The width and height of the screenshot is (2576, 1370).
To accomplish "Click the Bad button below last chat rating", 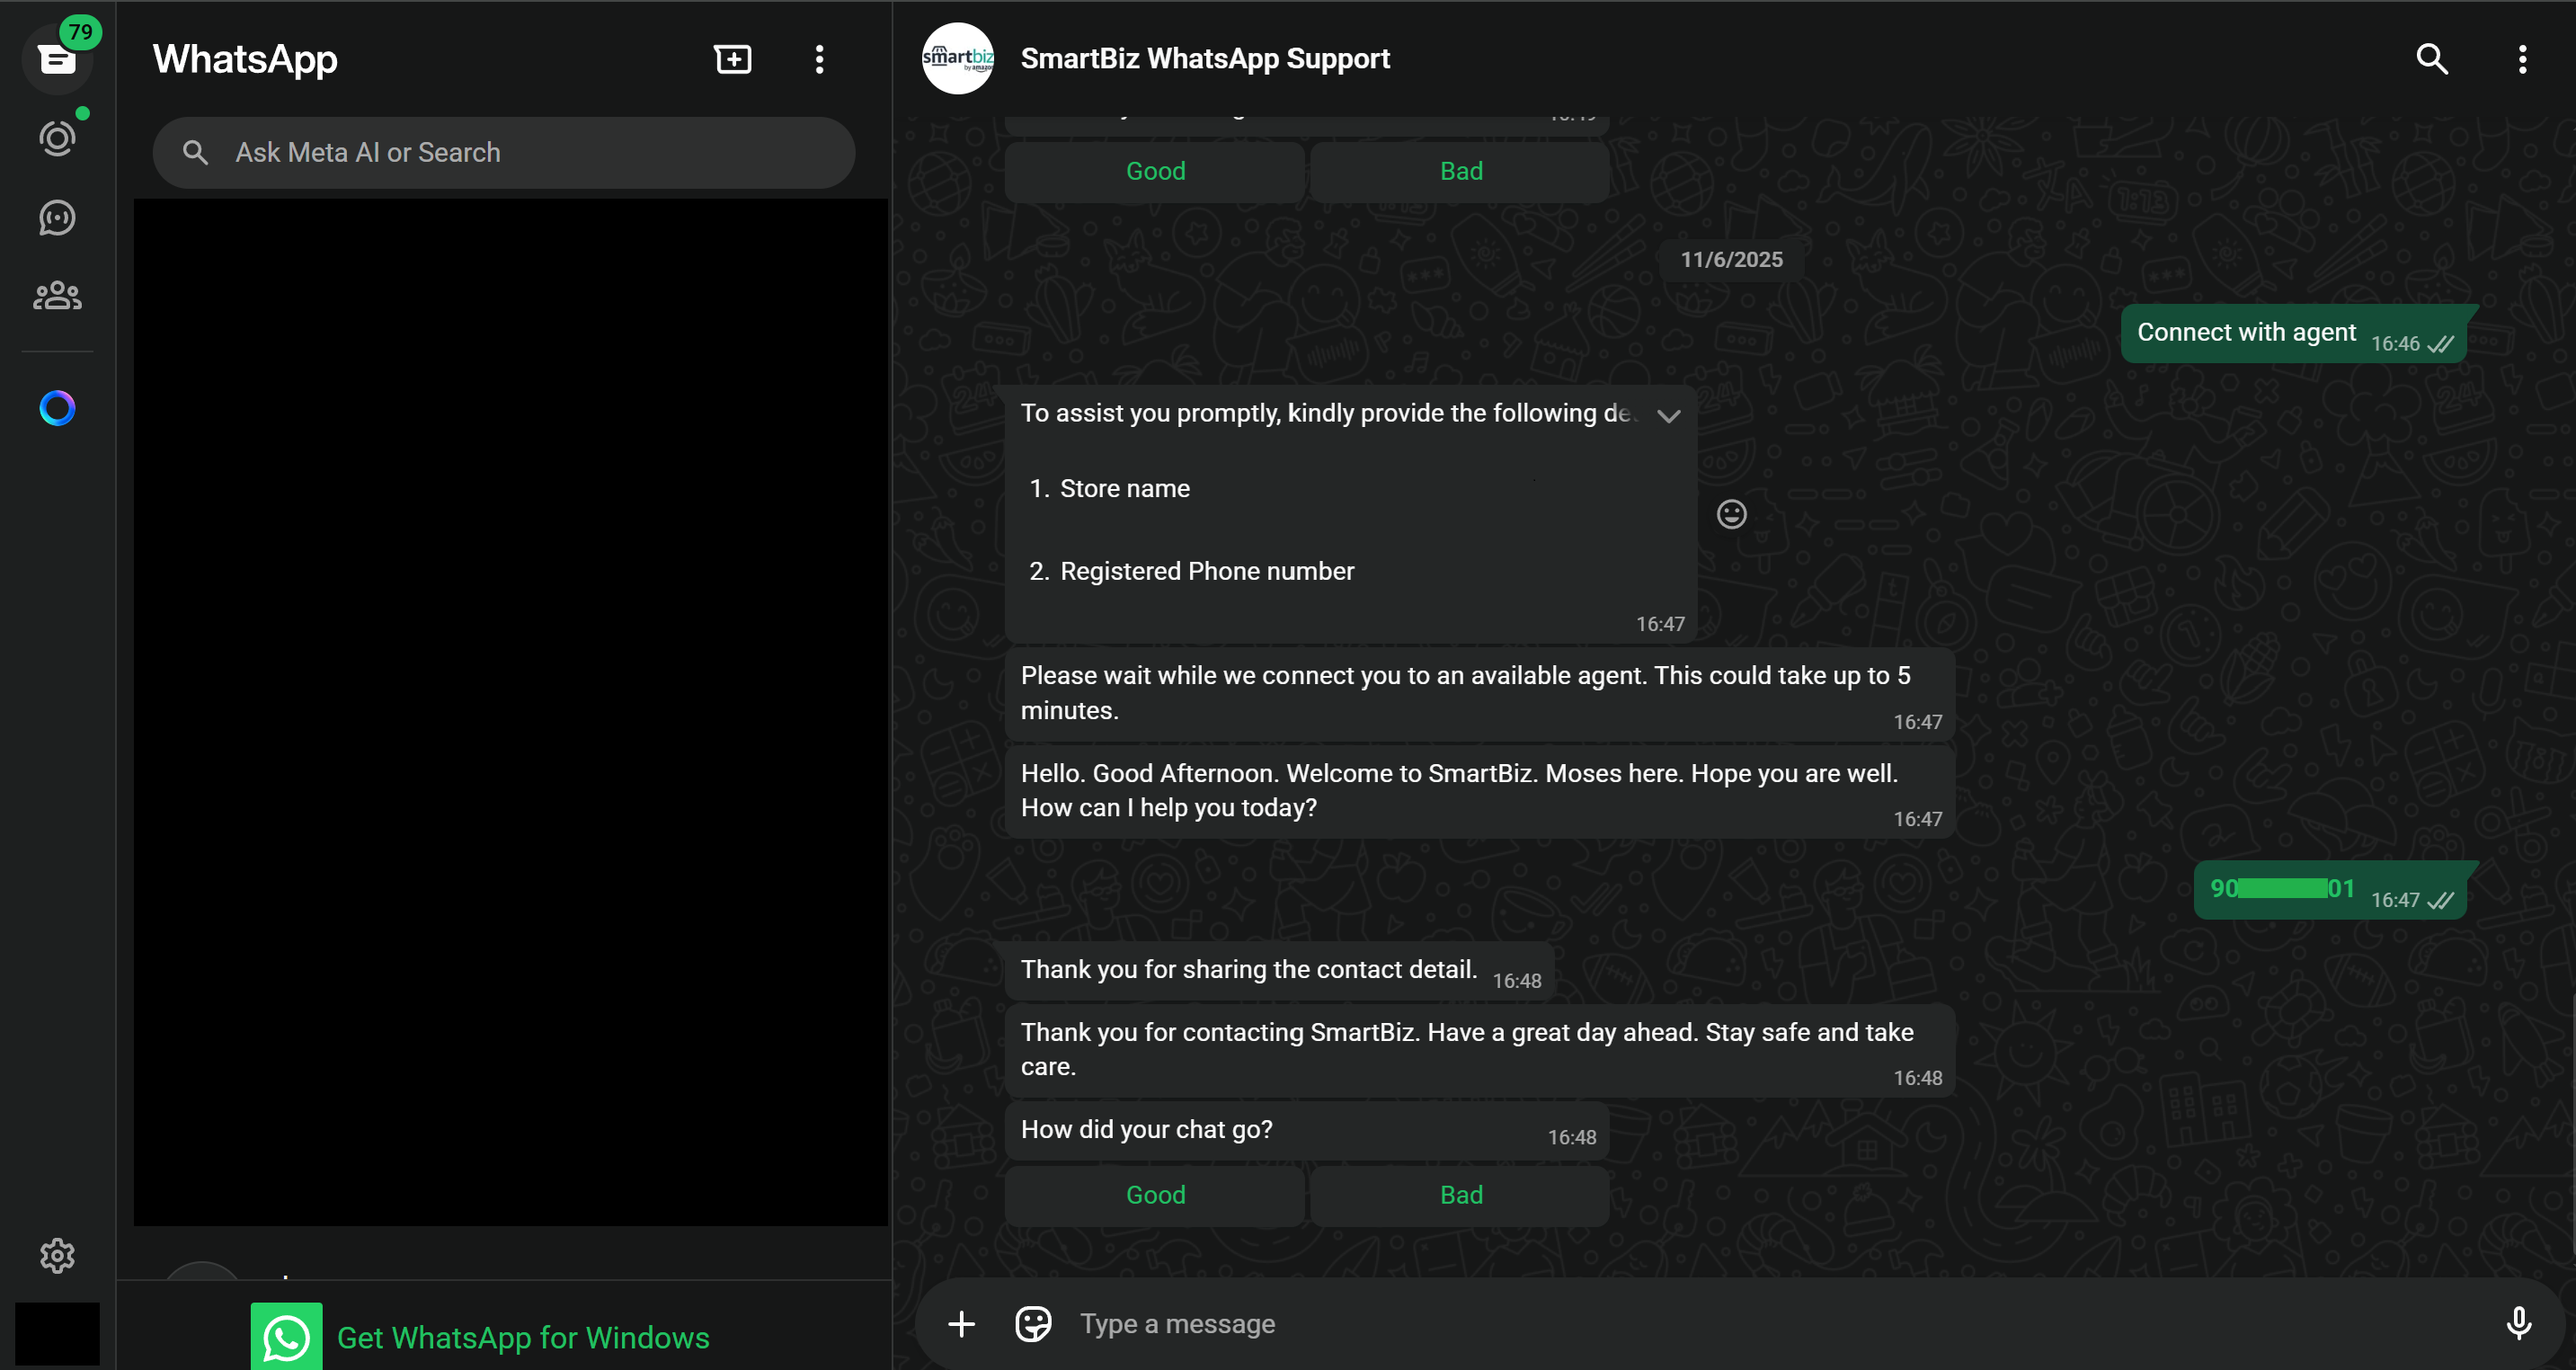I will click(x=1460, y=1195).
